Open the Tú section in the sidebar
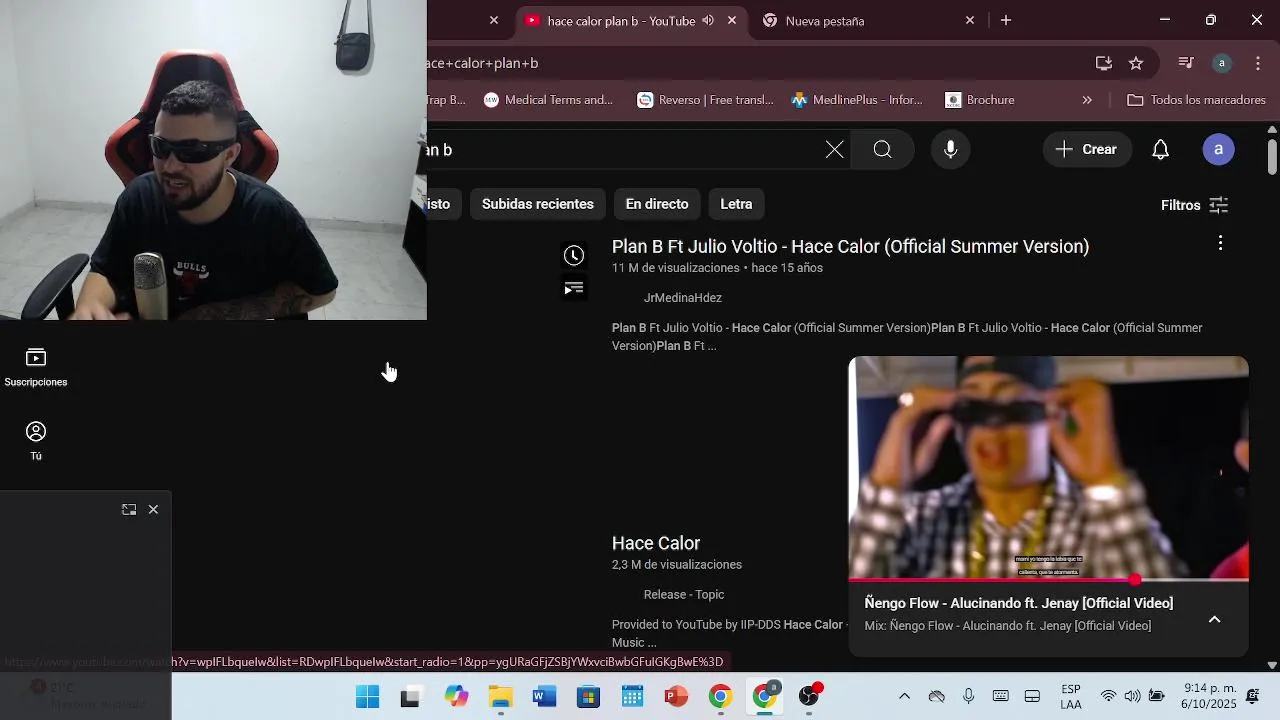Image resolution: width=1280 pixels, height=720 pixels. pos(36,441)
